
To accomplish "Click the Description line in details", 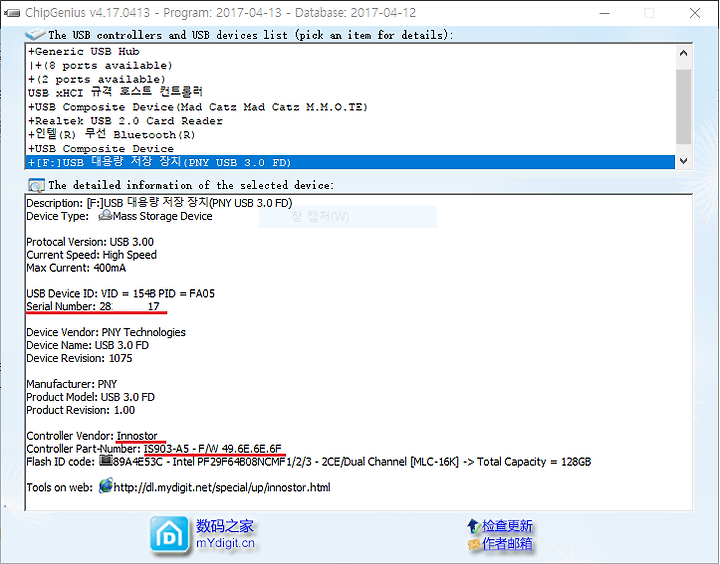I will [159, 203].
